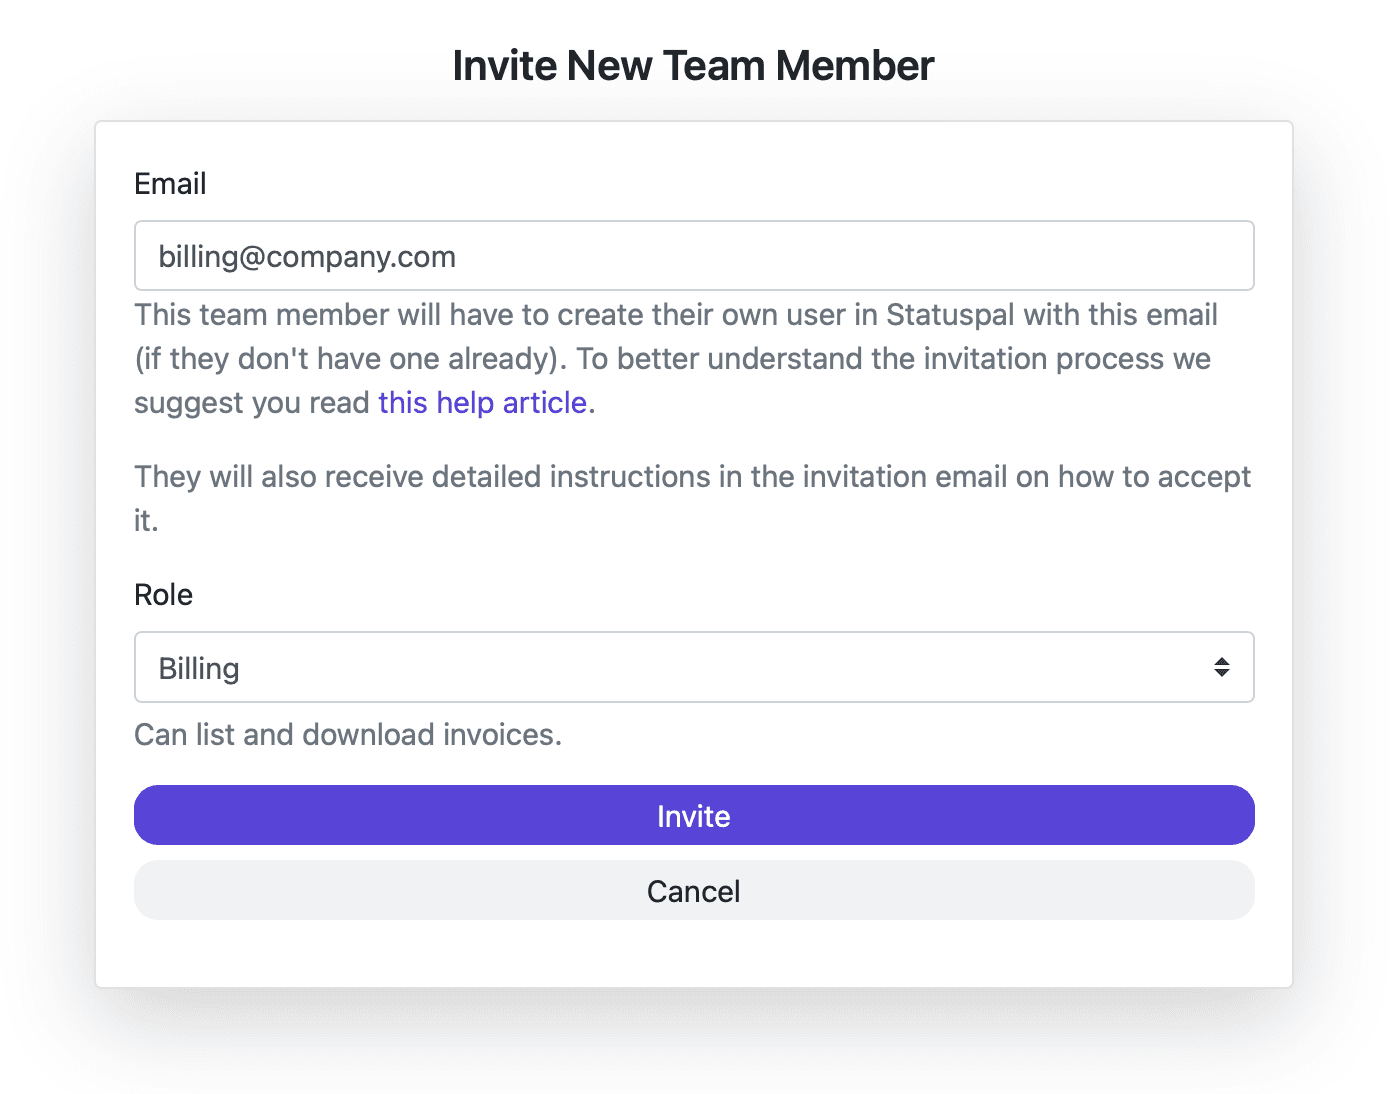
Task: Click the 'Can list and download invoices' description
Action: (x=347, y=734)
